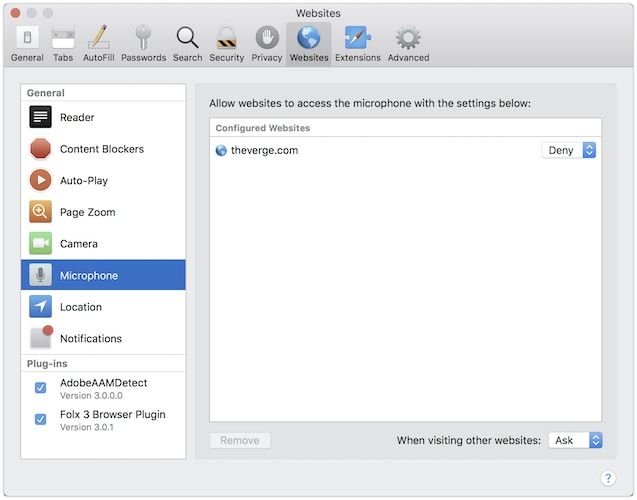Screen dimensions: 637x500
Task: Select theverge.com row in Configured Websites
Action: (370, 150)
